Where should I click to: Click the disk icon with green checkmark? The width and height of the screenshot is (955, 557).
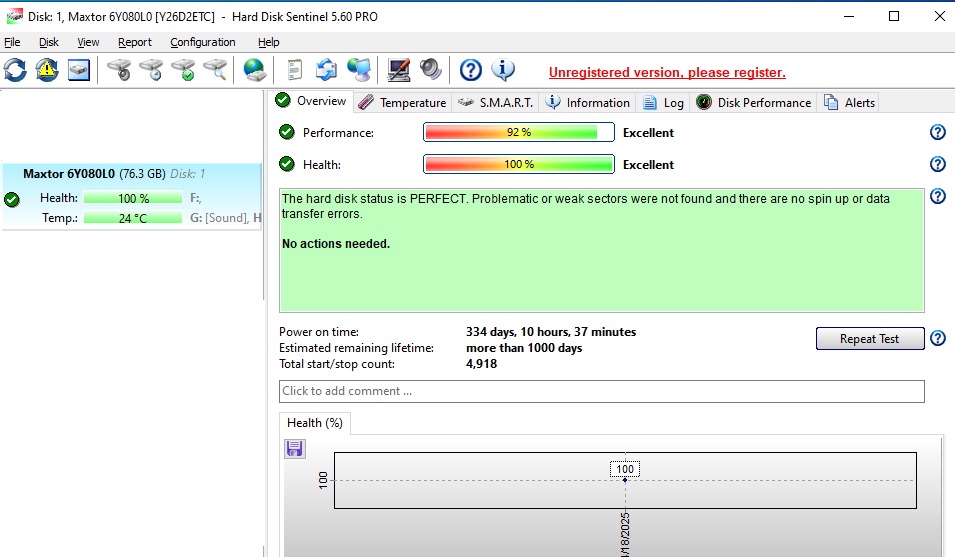coord(183,70)
